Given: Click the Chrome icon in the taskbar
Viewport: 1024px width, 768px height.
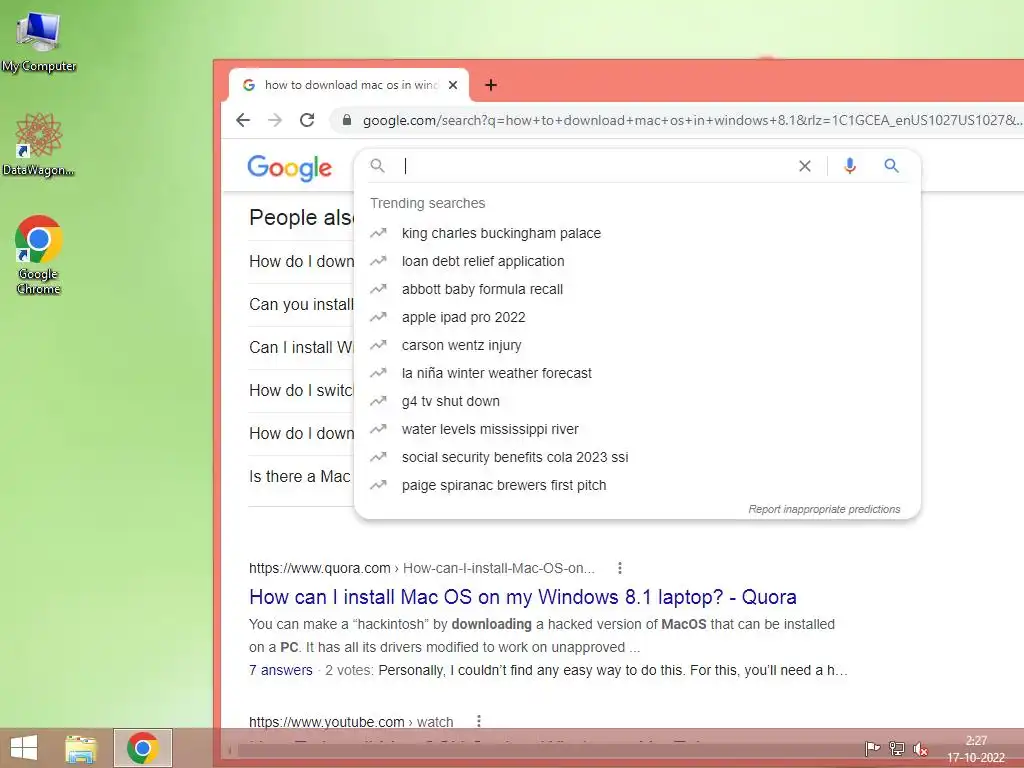Looking at the screenshot, I should (142, 748).
